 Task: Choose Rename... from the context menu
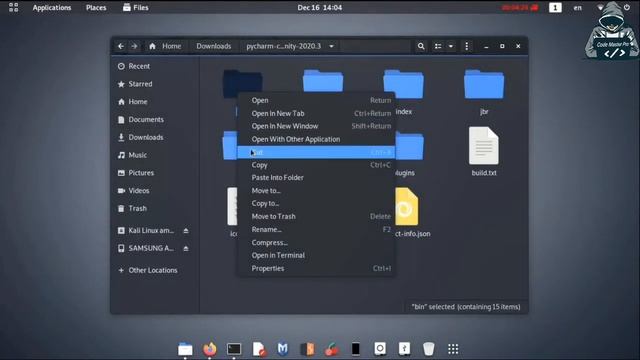click(x=316, y=229)
